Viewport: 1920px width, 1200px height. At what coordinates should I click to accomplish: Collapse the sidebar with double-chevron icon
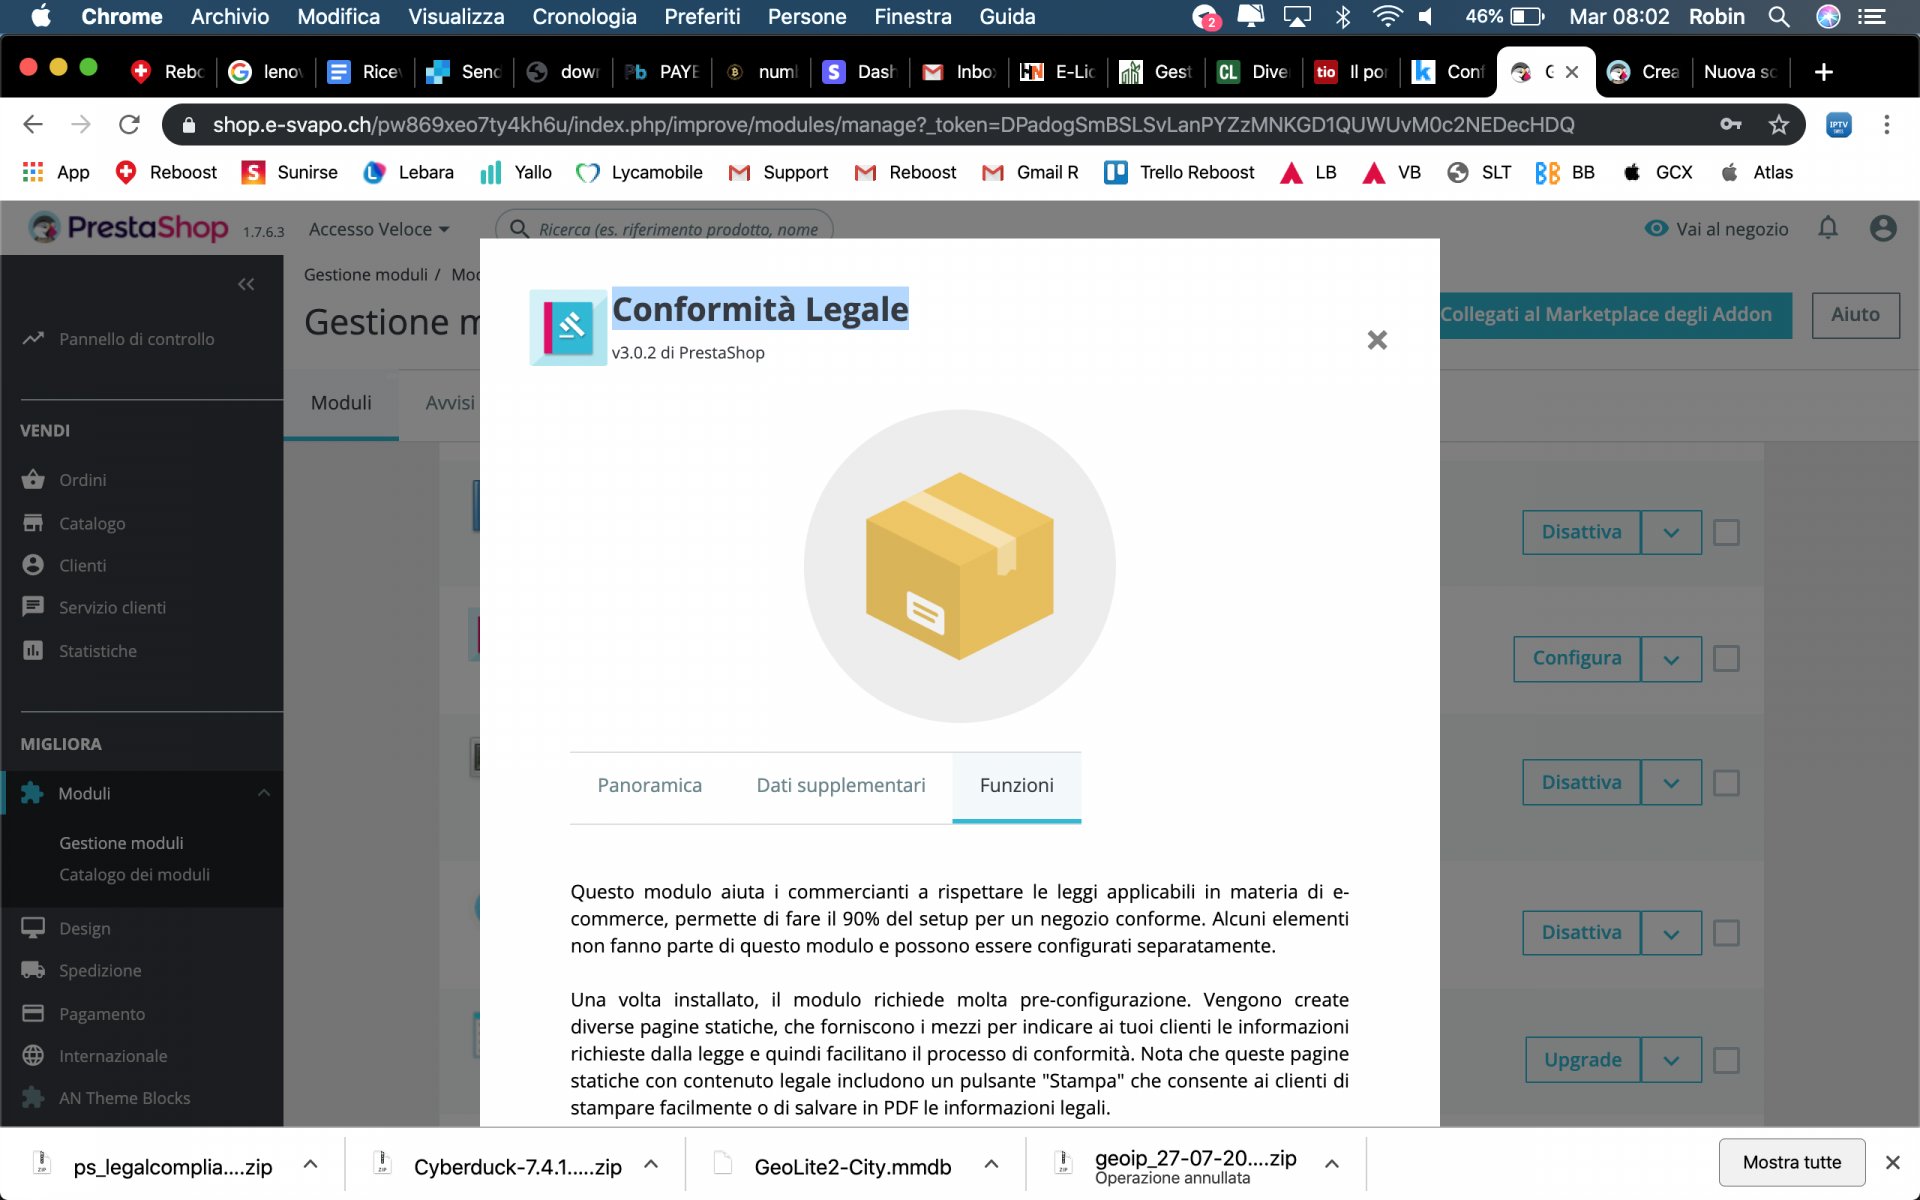tap(246, 285)
